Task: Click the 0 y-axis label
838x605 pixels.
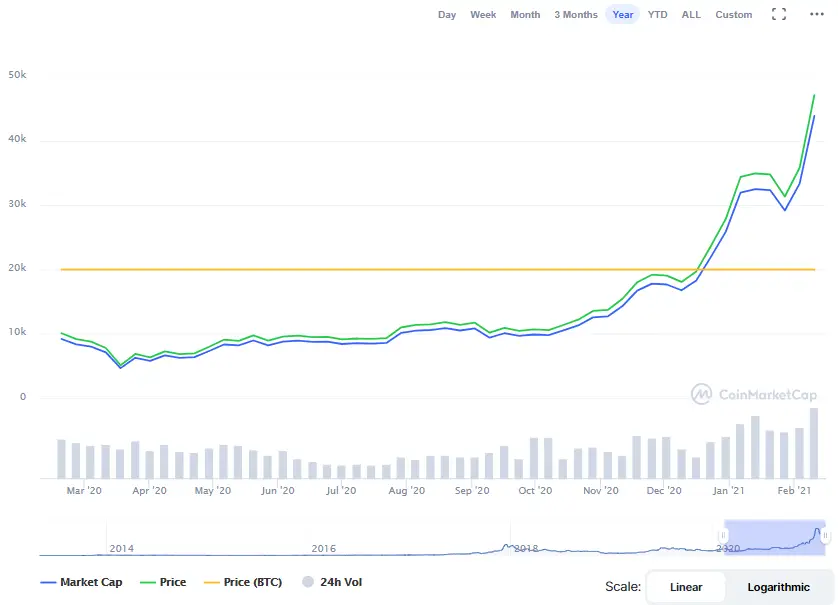Action: click(x=23, y=397)
